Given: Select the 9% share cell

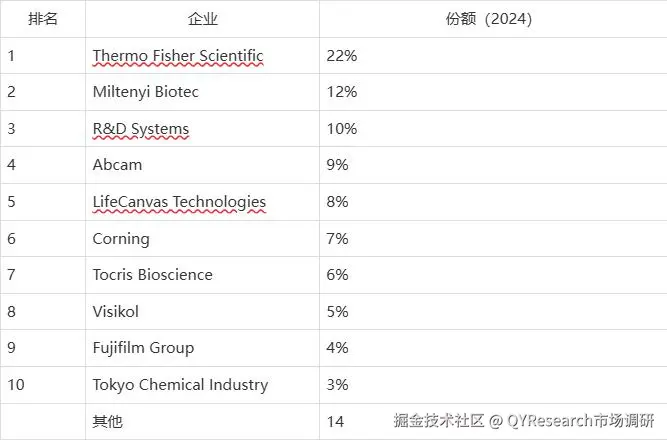Looking at the screenshot, I should point(337,165).
